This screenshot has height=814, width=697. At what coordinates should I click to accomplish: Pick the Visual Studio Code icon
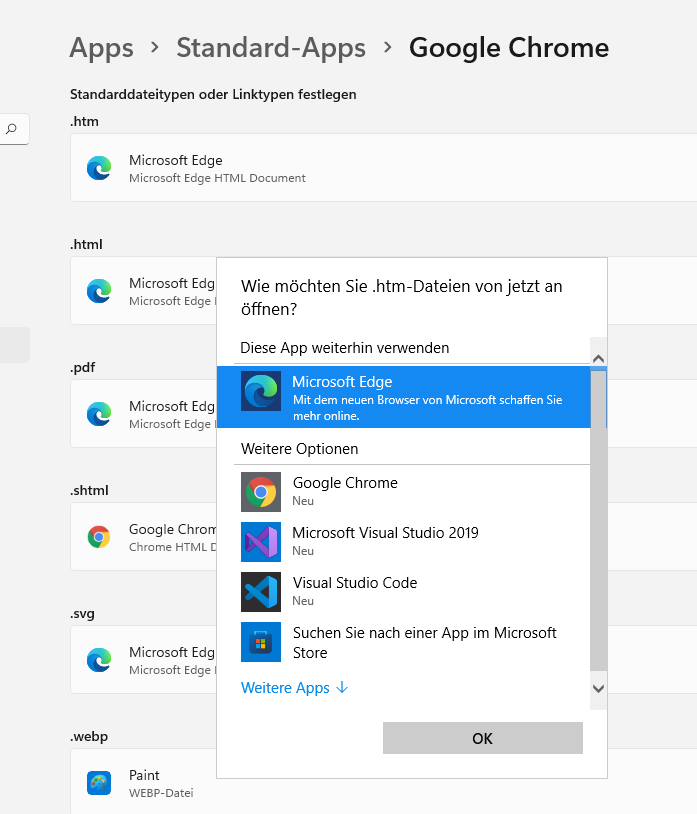pos(261,592)
